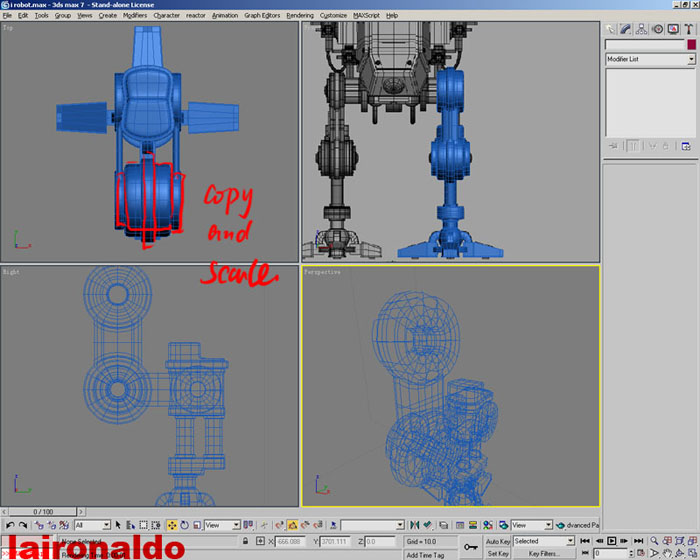Viewport: 700px width, 560px height.
Task: Open the Display panel tab
Action: 673,29
